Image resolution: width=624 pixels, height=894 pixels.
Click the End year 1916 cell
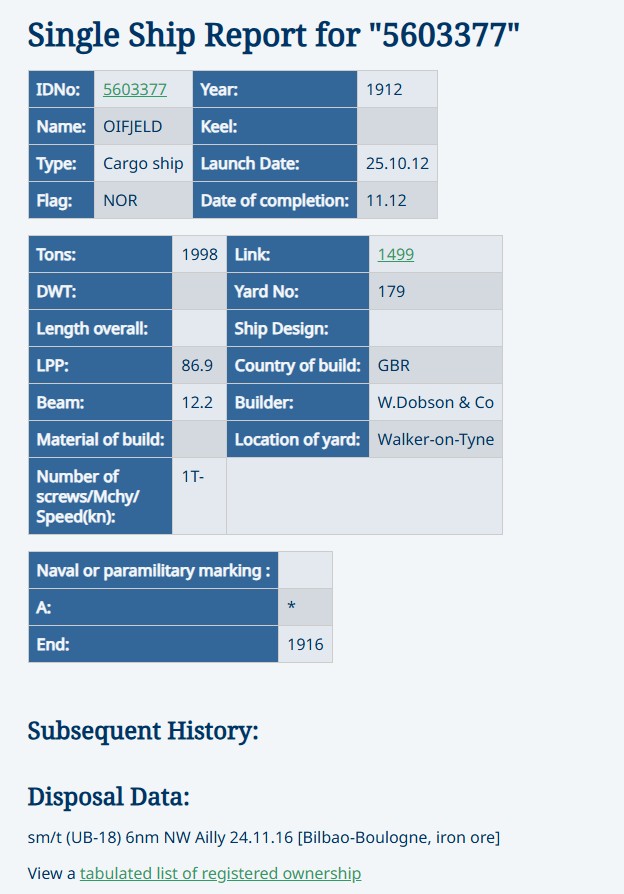[305, 644]
